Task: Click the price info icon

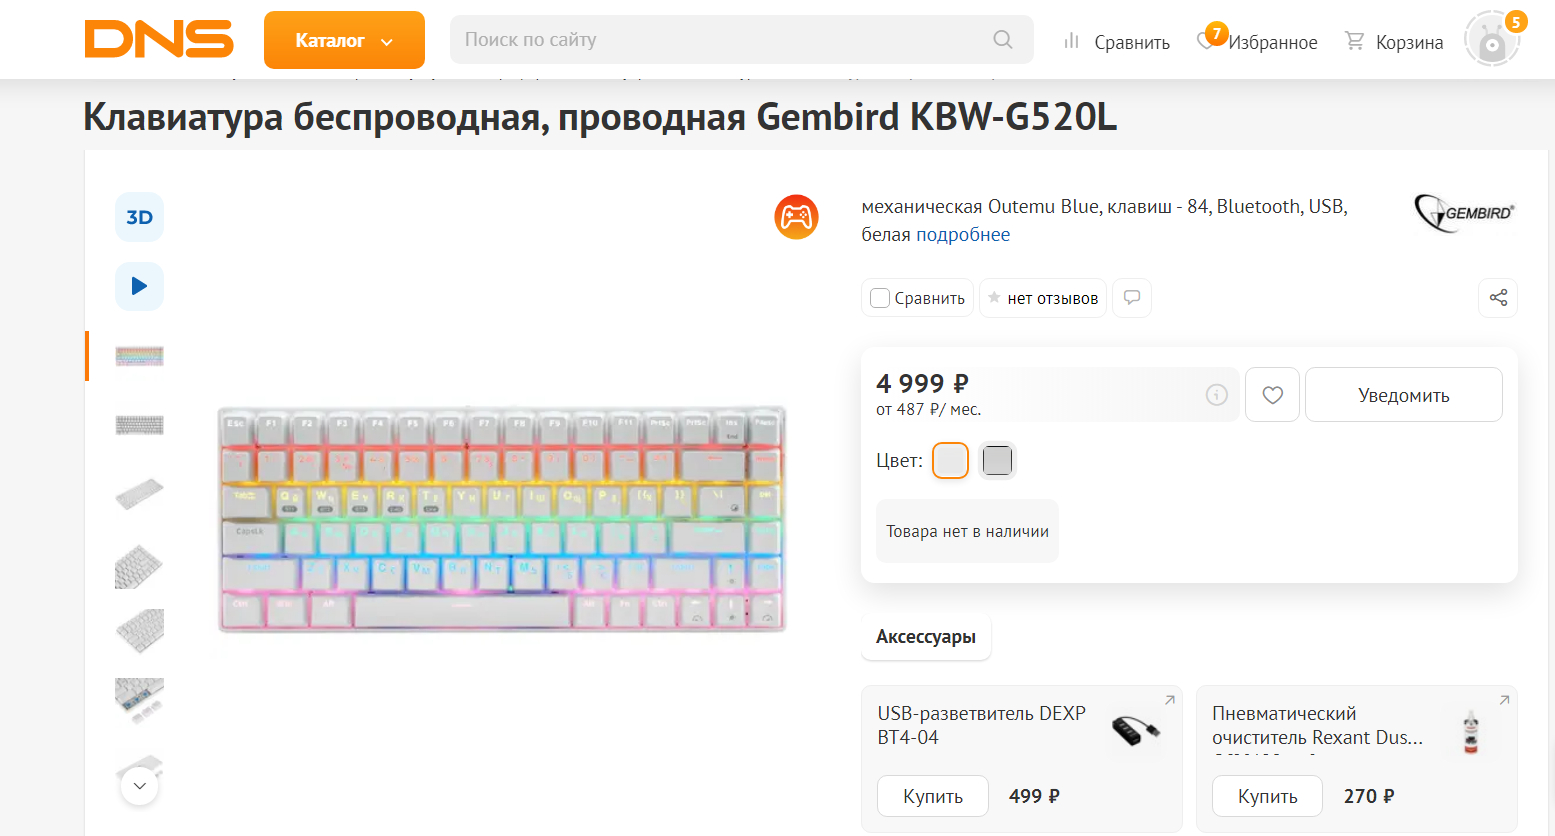Action: (1216, 395)
